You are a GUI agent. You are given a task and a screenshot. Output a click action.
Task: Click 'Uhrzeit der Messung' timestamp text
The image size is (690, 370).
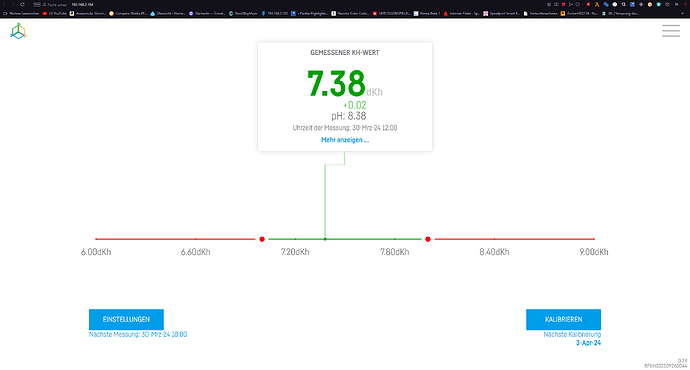pos(345,128)
